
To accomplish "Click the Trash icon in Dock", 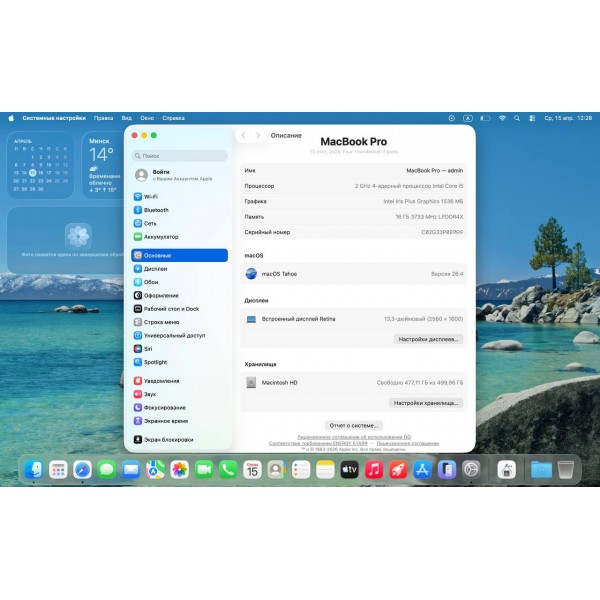I will pos(566,469).
